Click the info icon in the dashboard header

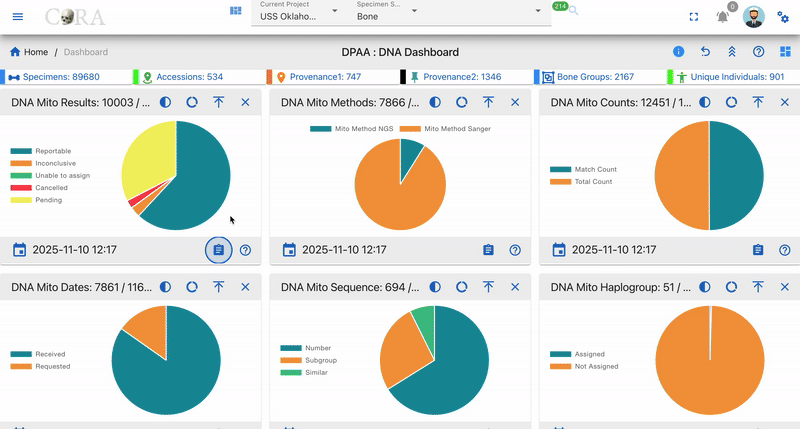tap(679, 52)
